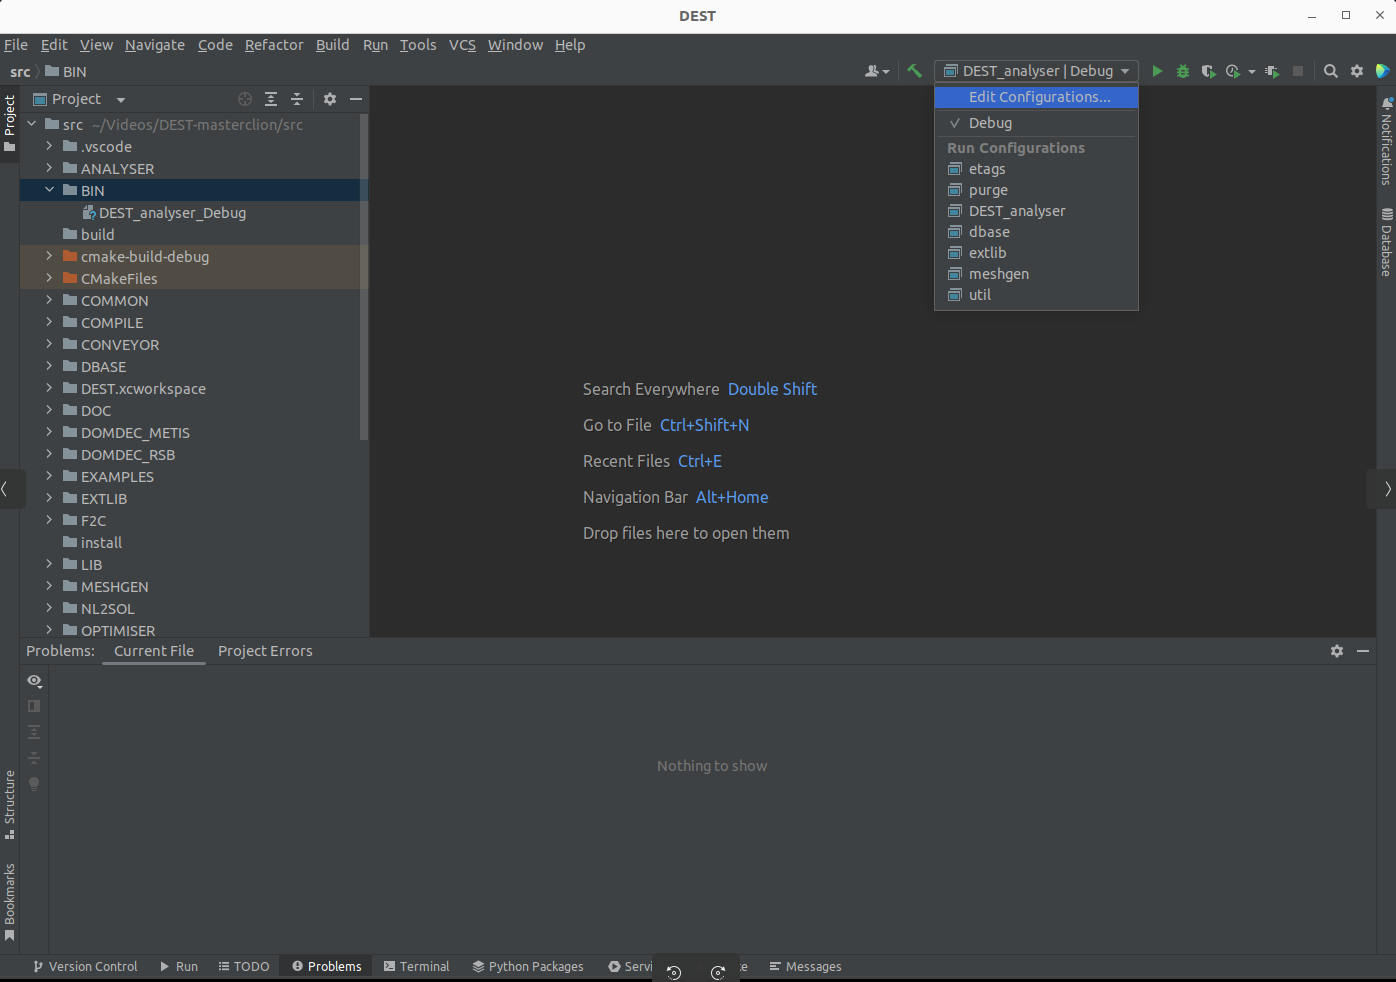This screenshot has width=1396, height=982.
Task: Open the Terminal tool window
Action: (x=416, y=967)
